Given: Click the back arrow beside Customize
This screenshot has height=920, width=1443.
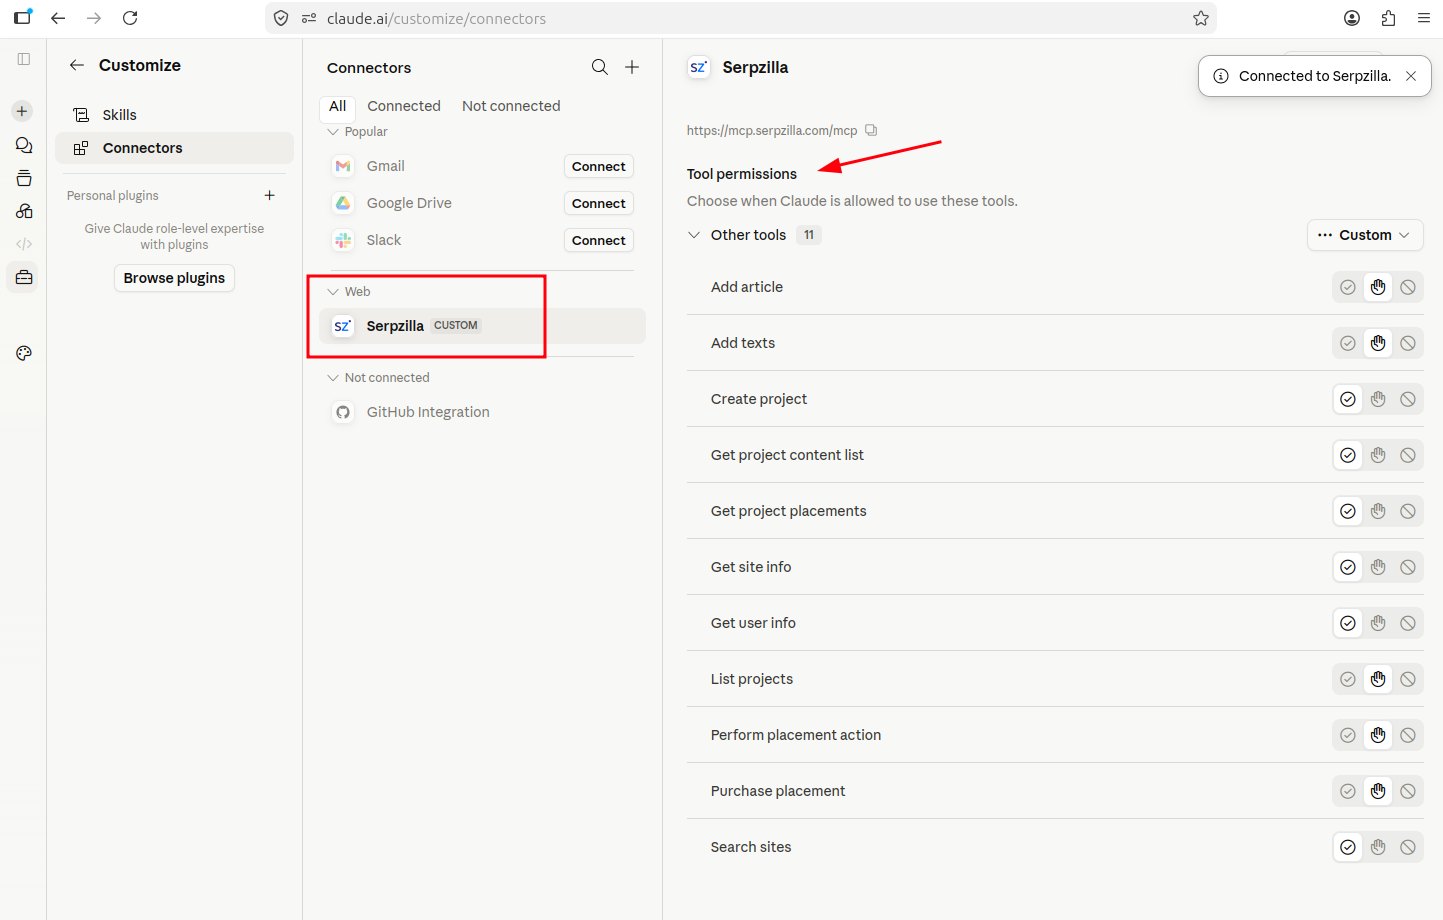Looking at the screenshot, I should [x=77, y=65].
